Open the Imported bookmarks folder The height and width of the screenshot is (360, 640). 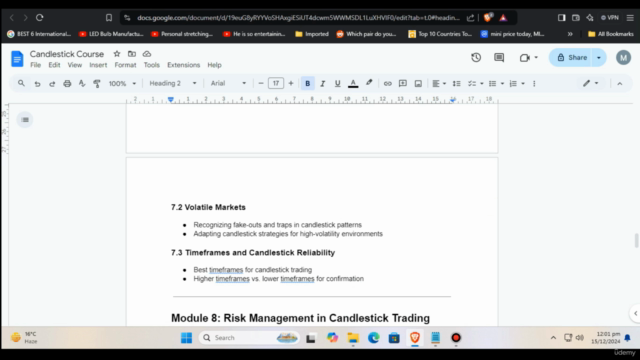click(312, 34)
